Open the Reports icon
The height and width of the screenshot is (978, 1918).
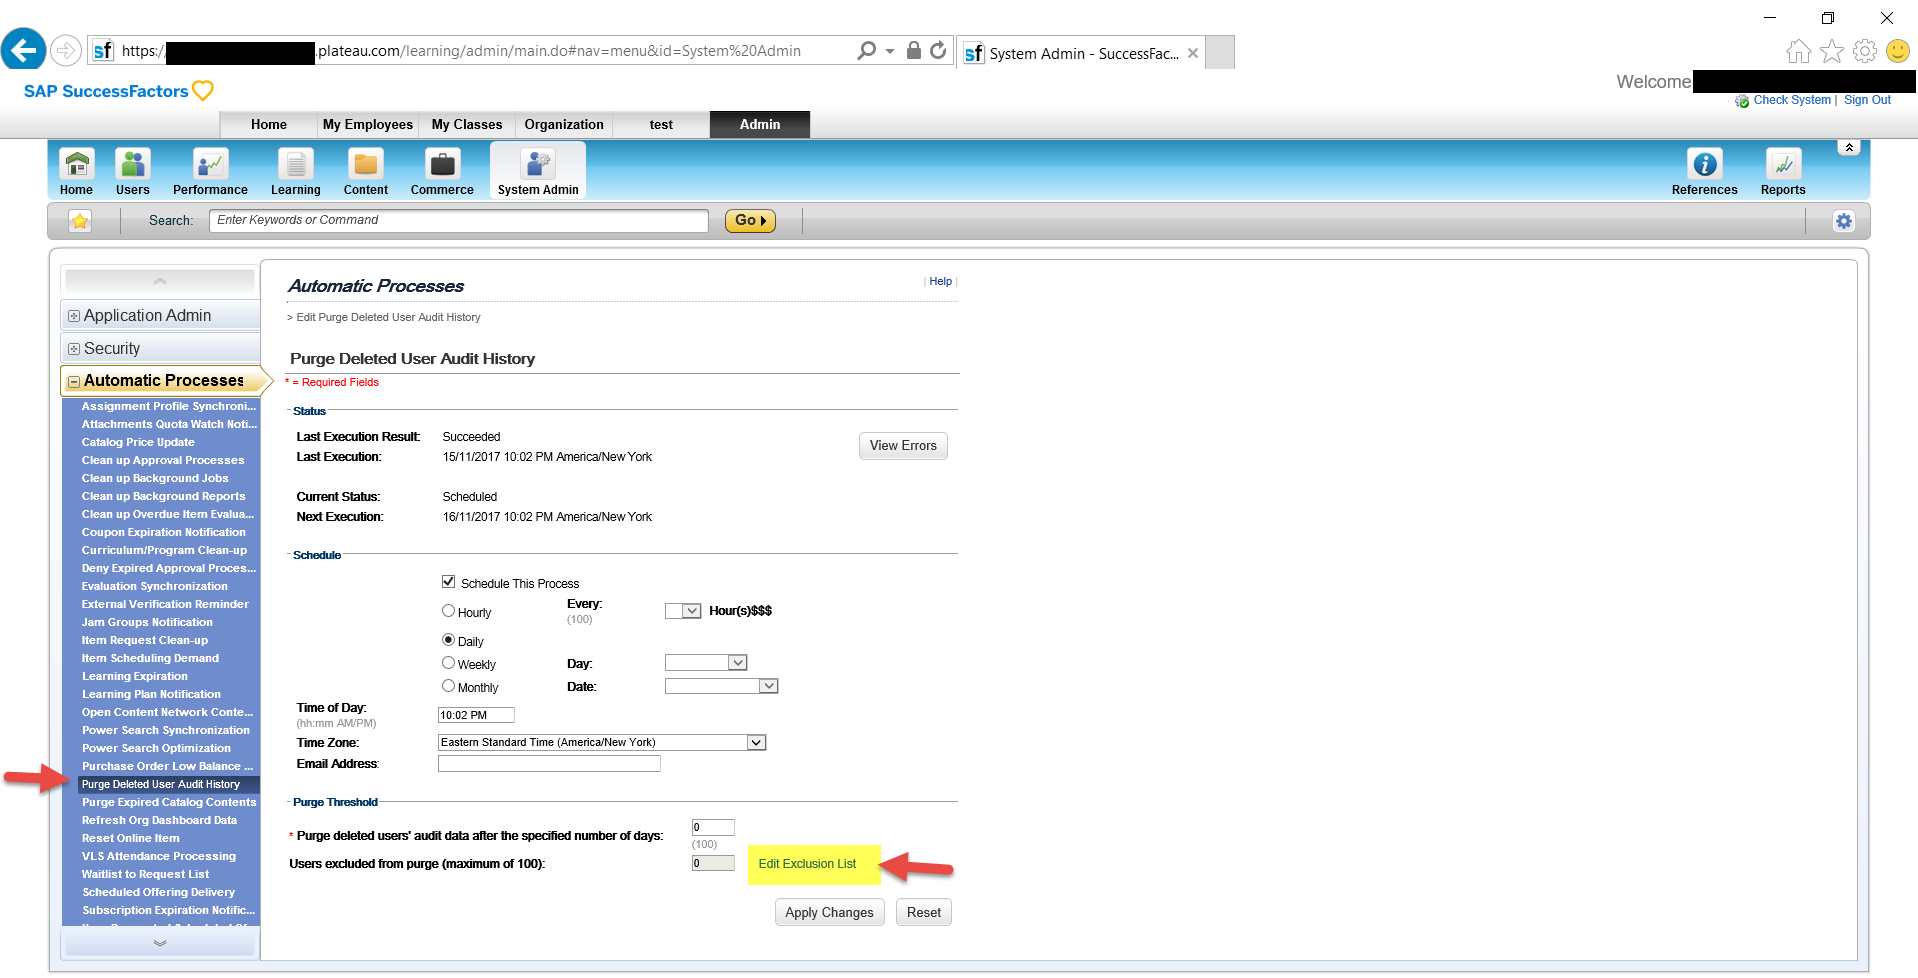click(1783, 172)
